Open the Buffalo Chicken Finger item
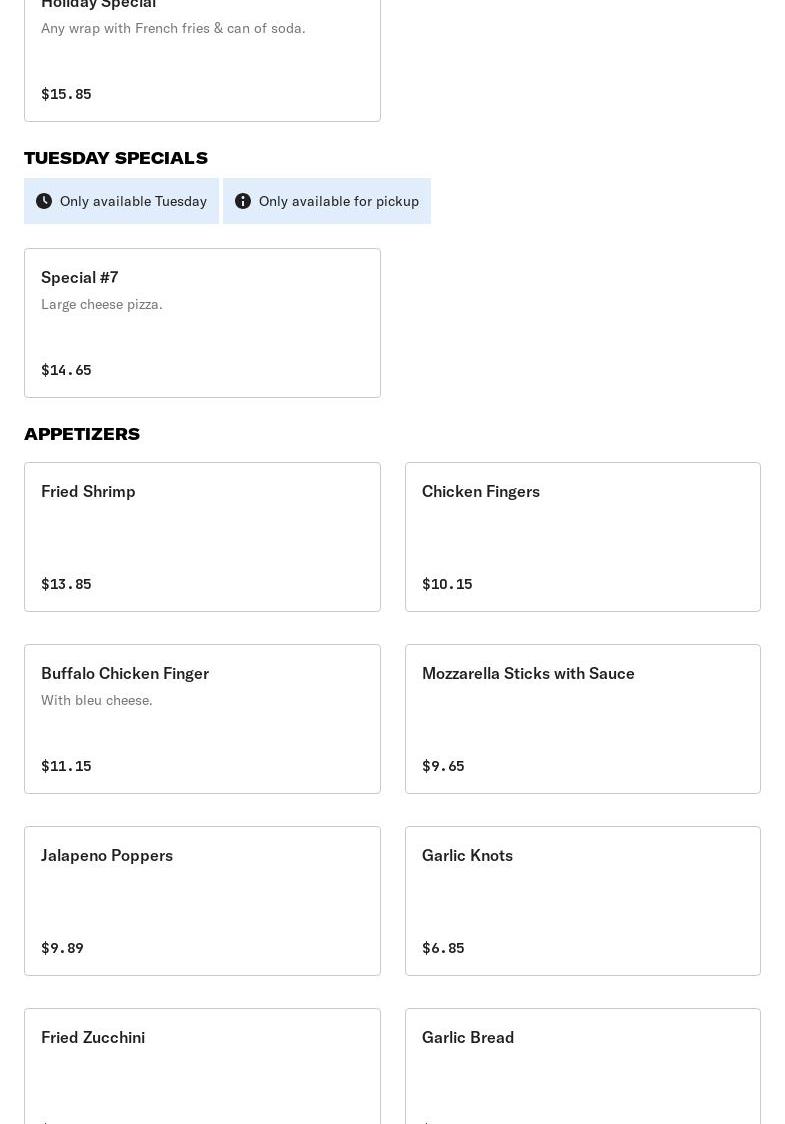This screenshot has width=785, height=1124. coord(202,718)
